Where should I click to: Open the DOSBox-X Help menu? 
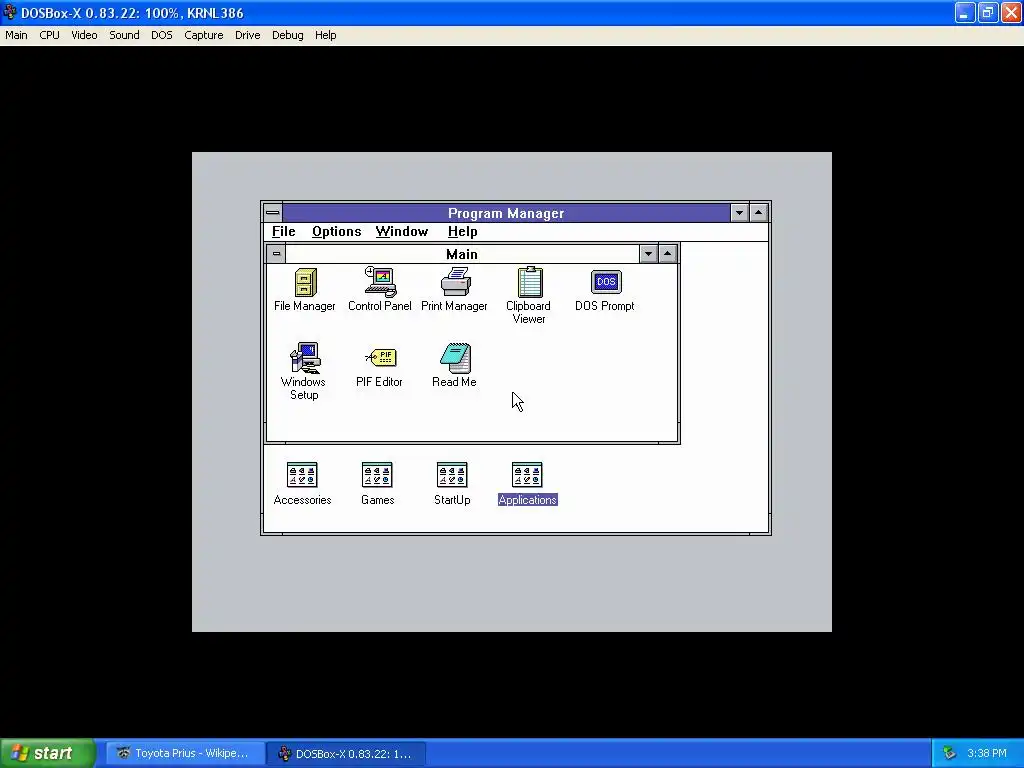325,35
